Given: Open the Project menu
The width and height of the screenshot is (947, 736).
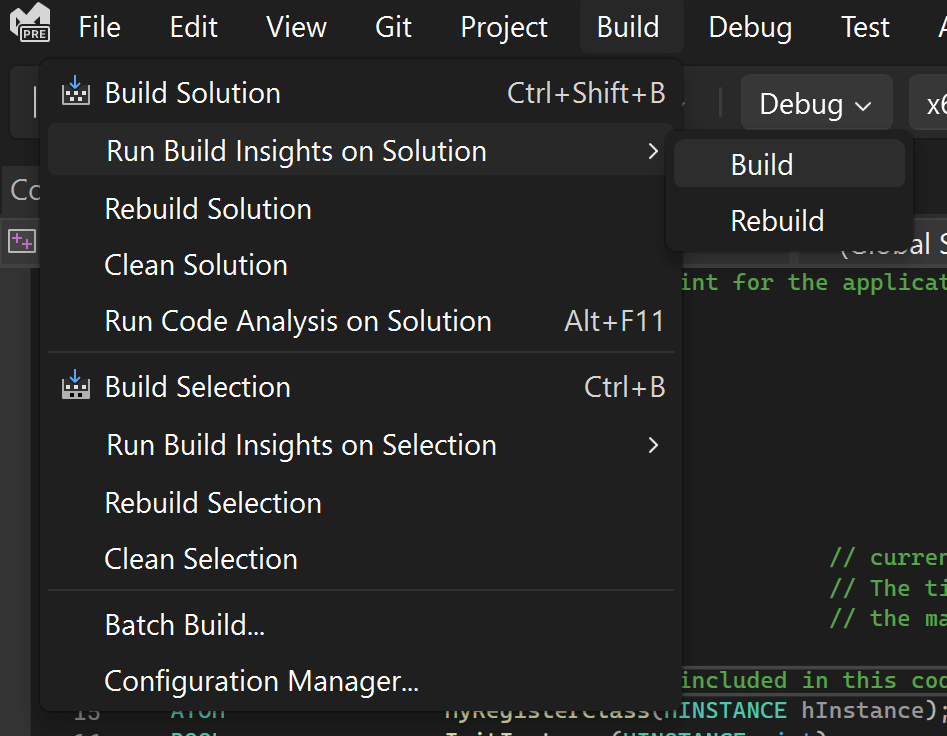Looking at the screenshot, I should pyautogui.click(x=504, y=27).
